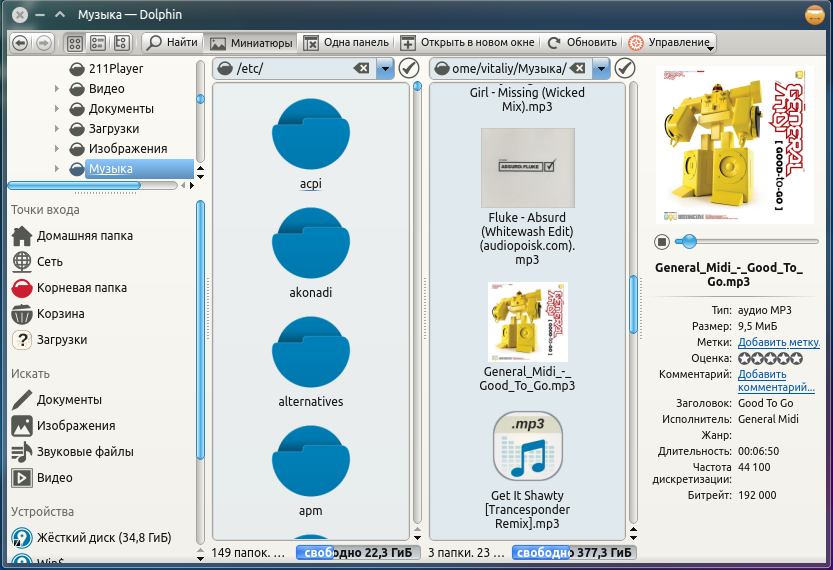Image resolution: width=833 pixels, height=570 pixels.
Task: Expand the Загрузки tree folder
Action: 57,129
